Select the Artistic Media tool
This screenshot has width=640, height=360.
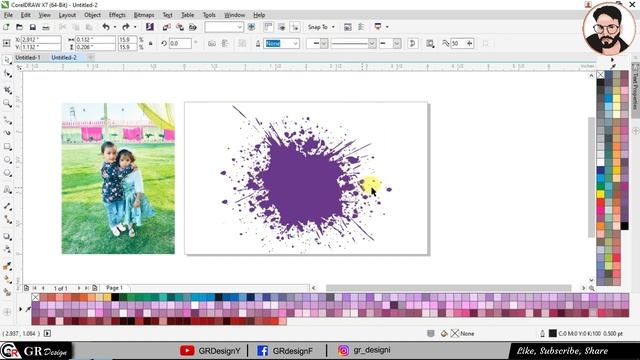point(7,133)
